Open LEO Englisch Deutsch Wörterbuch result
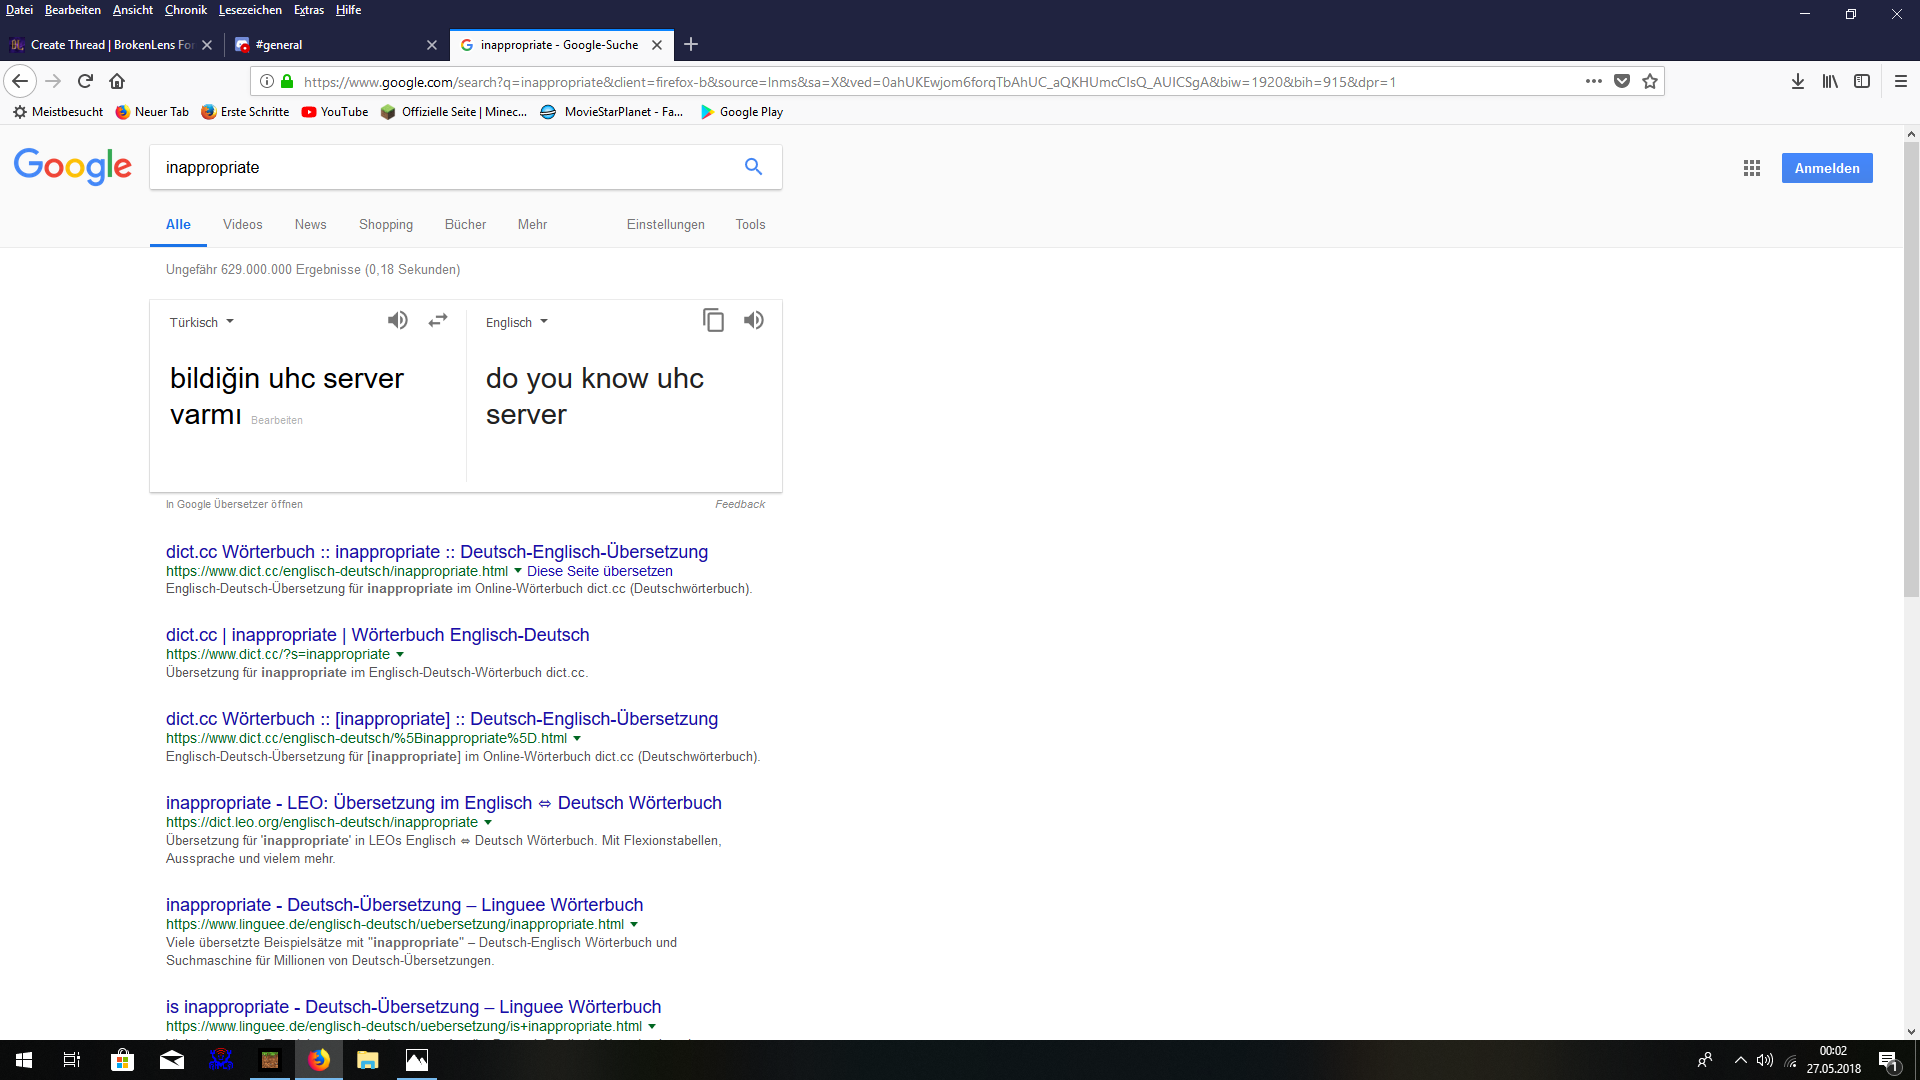The image size is (1920, 1080). point(443,803)
